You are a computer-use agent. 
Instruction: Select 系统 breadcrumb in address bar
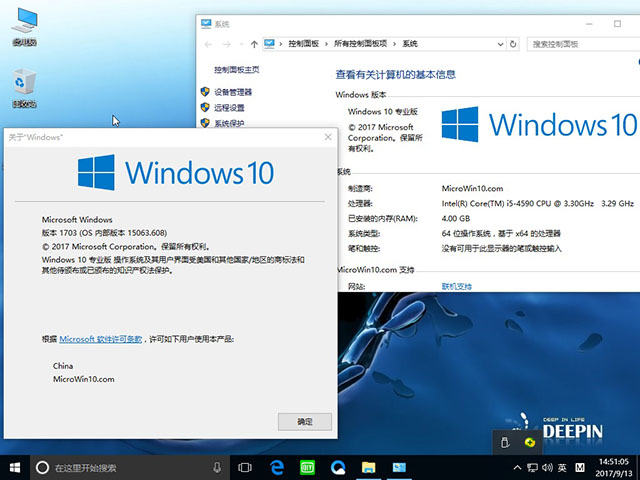[410, 44]
